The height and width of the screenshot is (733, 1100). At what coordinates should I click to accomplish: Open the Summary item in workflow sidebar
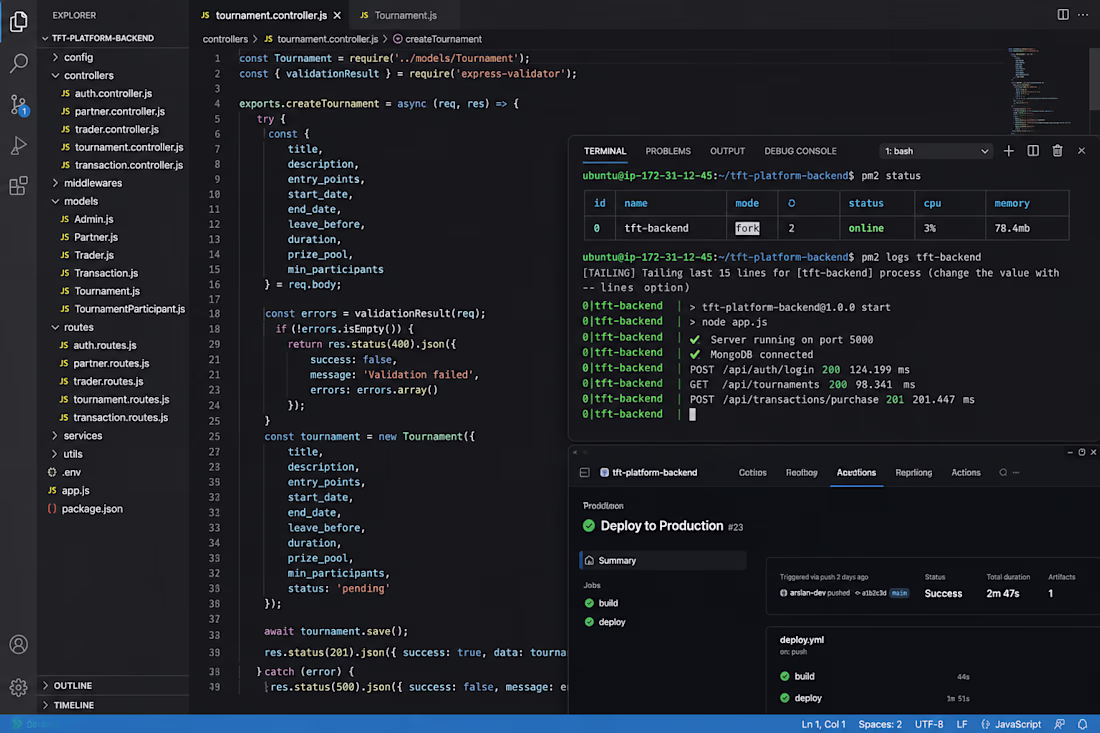(664, 560)
